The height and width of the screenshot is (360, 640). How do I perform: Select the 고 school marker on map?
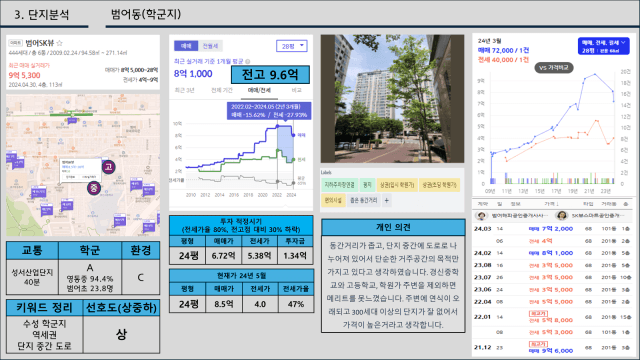[x=109, y=167]
